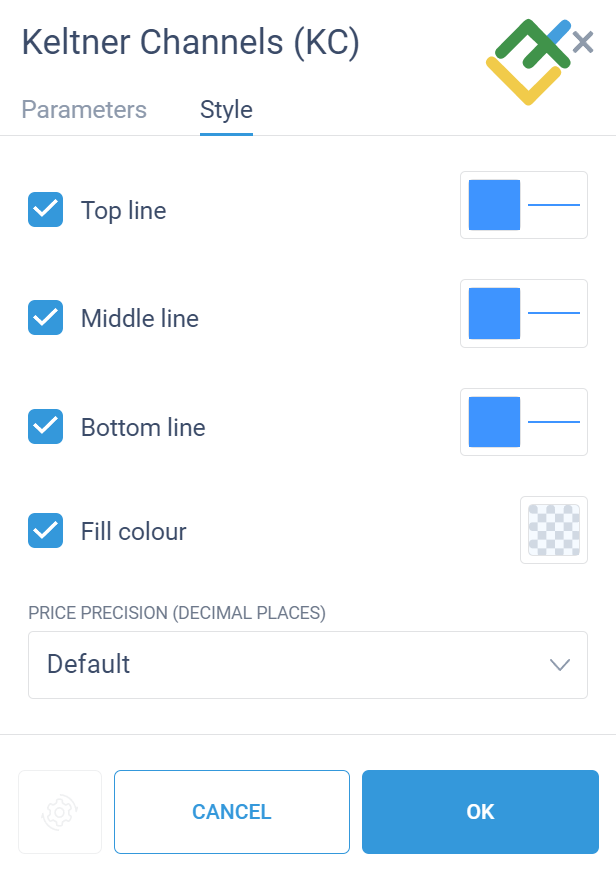
Task: Open the defaults gear settings icon
Action: [x=60, y=812]
